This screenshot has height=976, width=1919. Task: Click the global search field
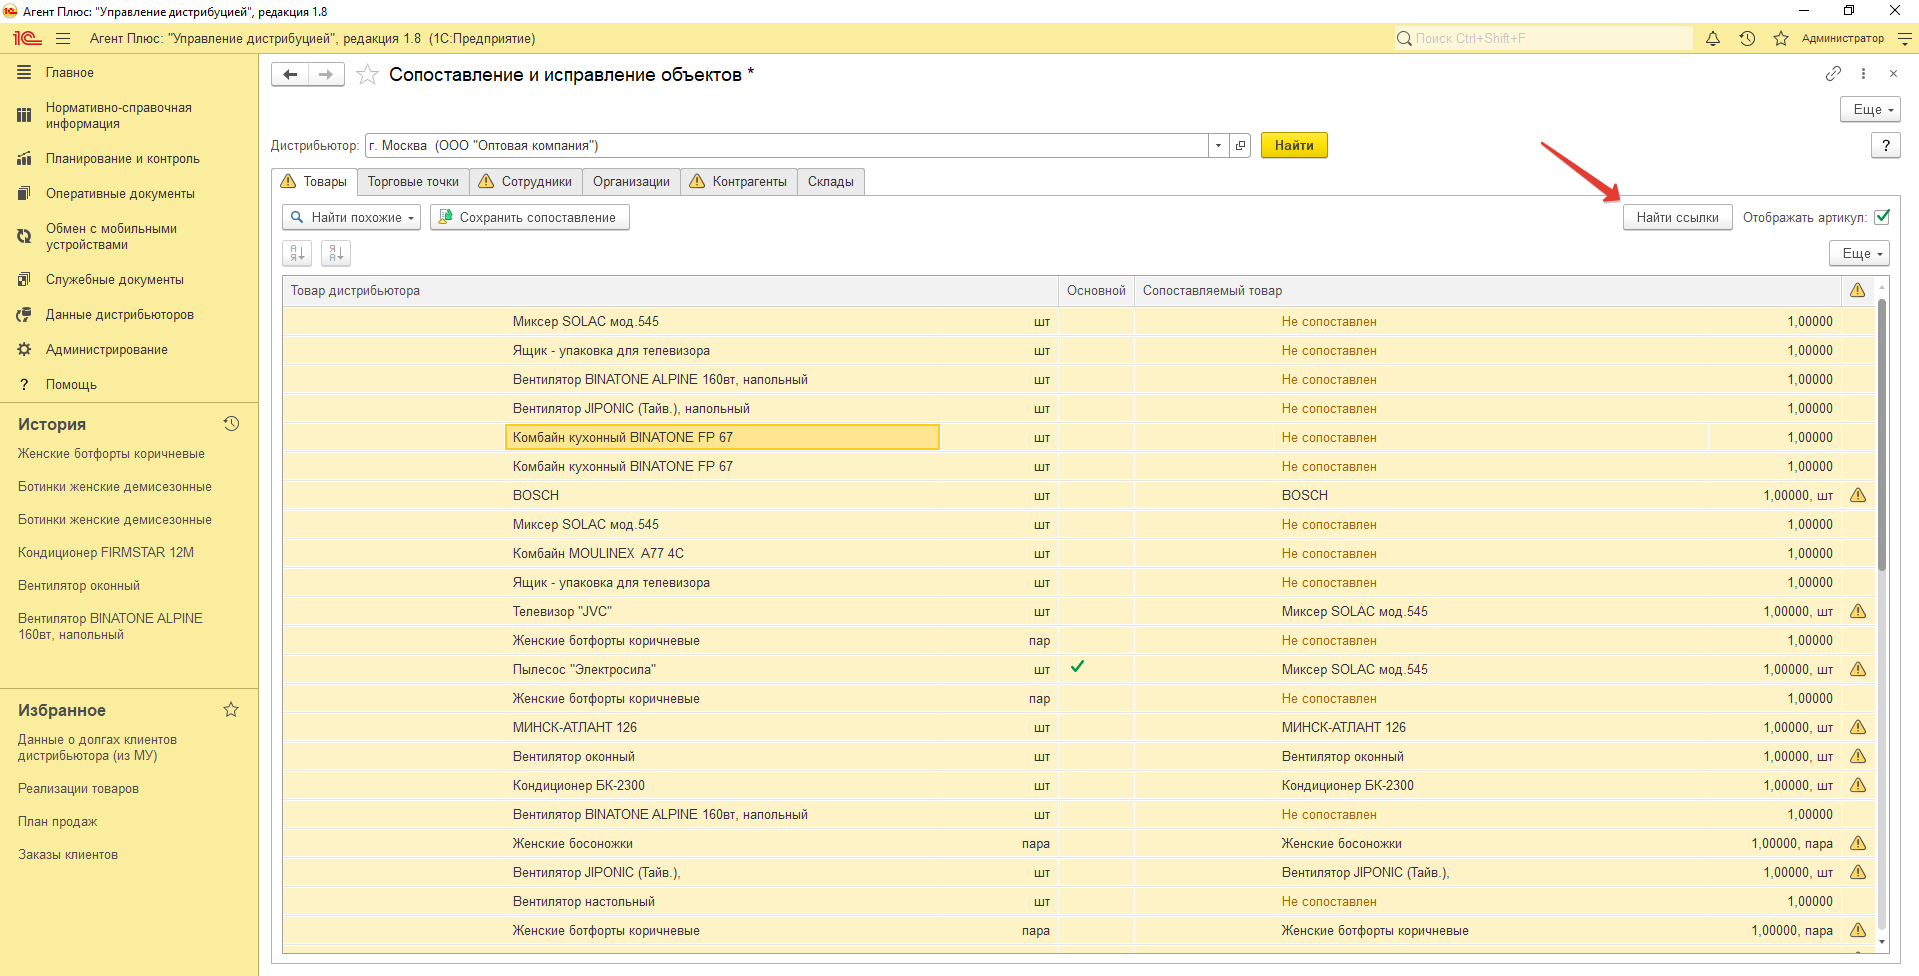click(1543, 38)
